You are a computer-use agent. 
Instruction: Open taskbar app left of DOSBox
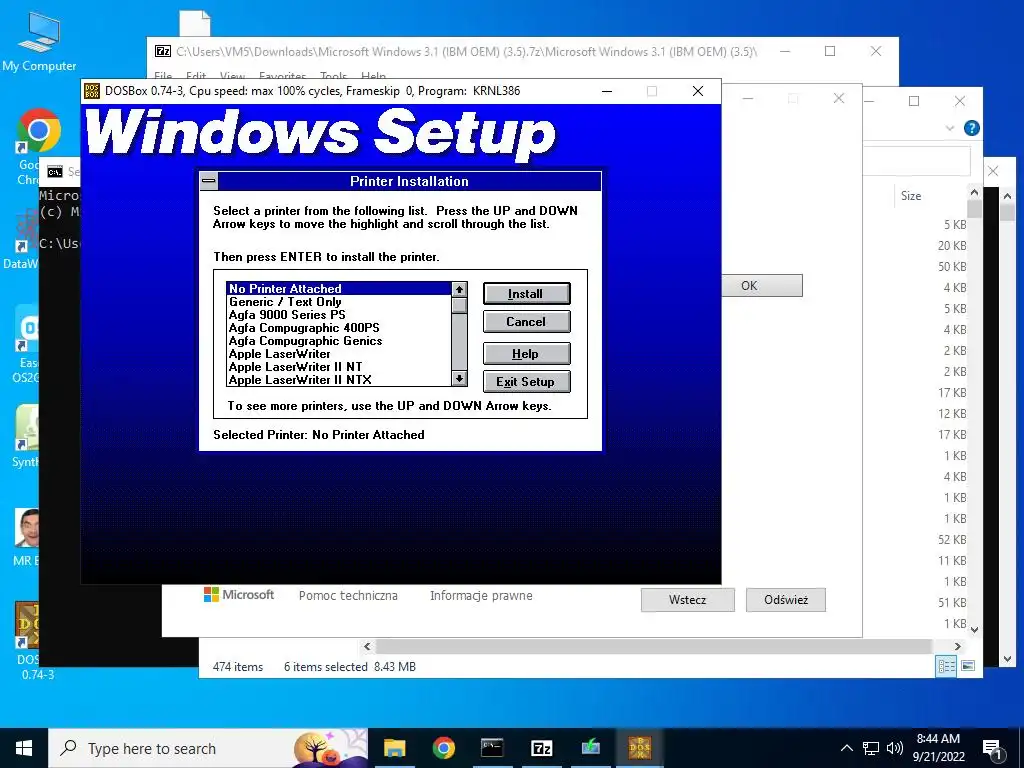(x=591, y=748)
